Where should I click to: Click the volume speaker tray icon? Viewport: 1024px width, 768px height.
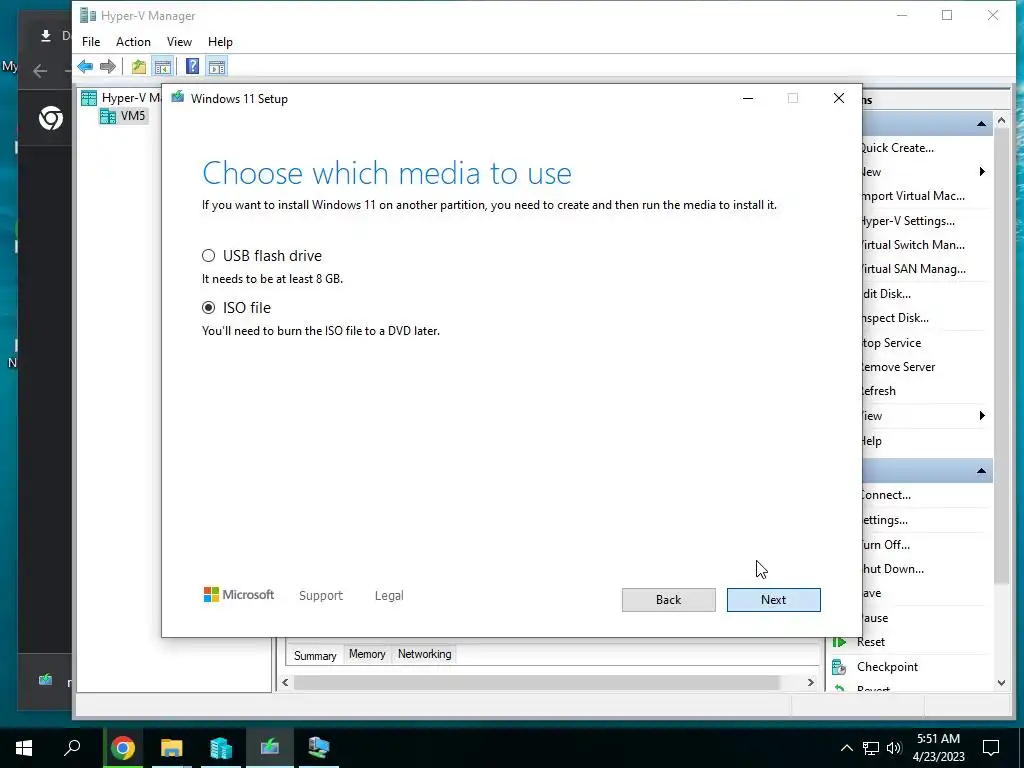click(x=894, y=748)
